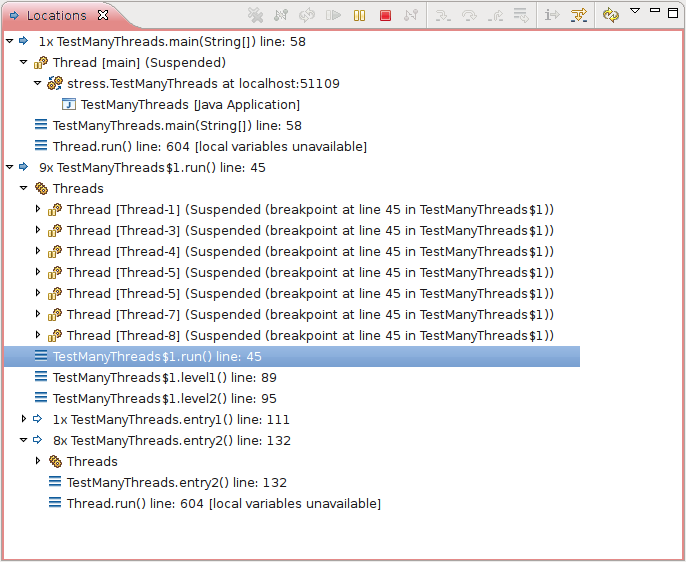This screenshot has width=686, height=562.
Task: Select 'Thread [main] (Suspended)' row
Action: click(139, 63)
